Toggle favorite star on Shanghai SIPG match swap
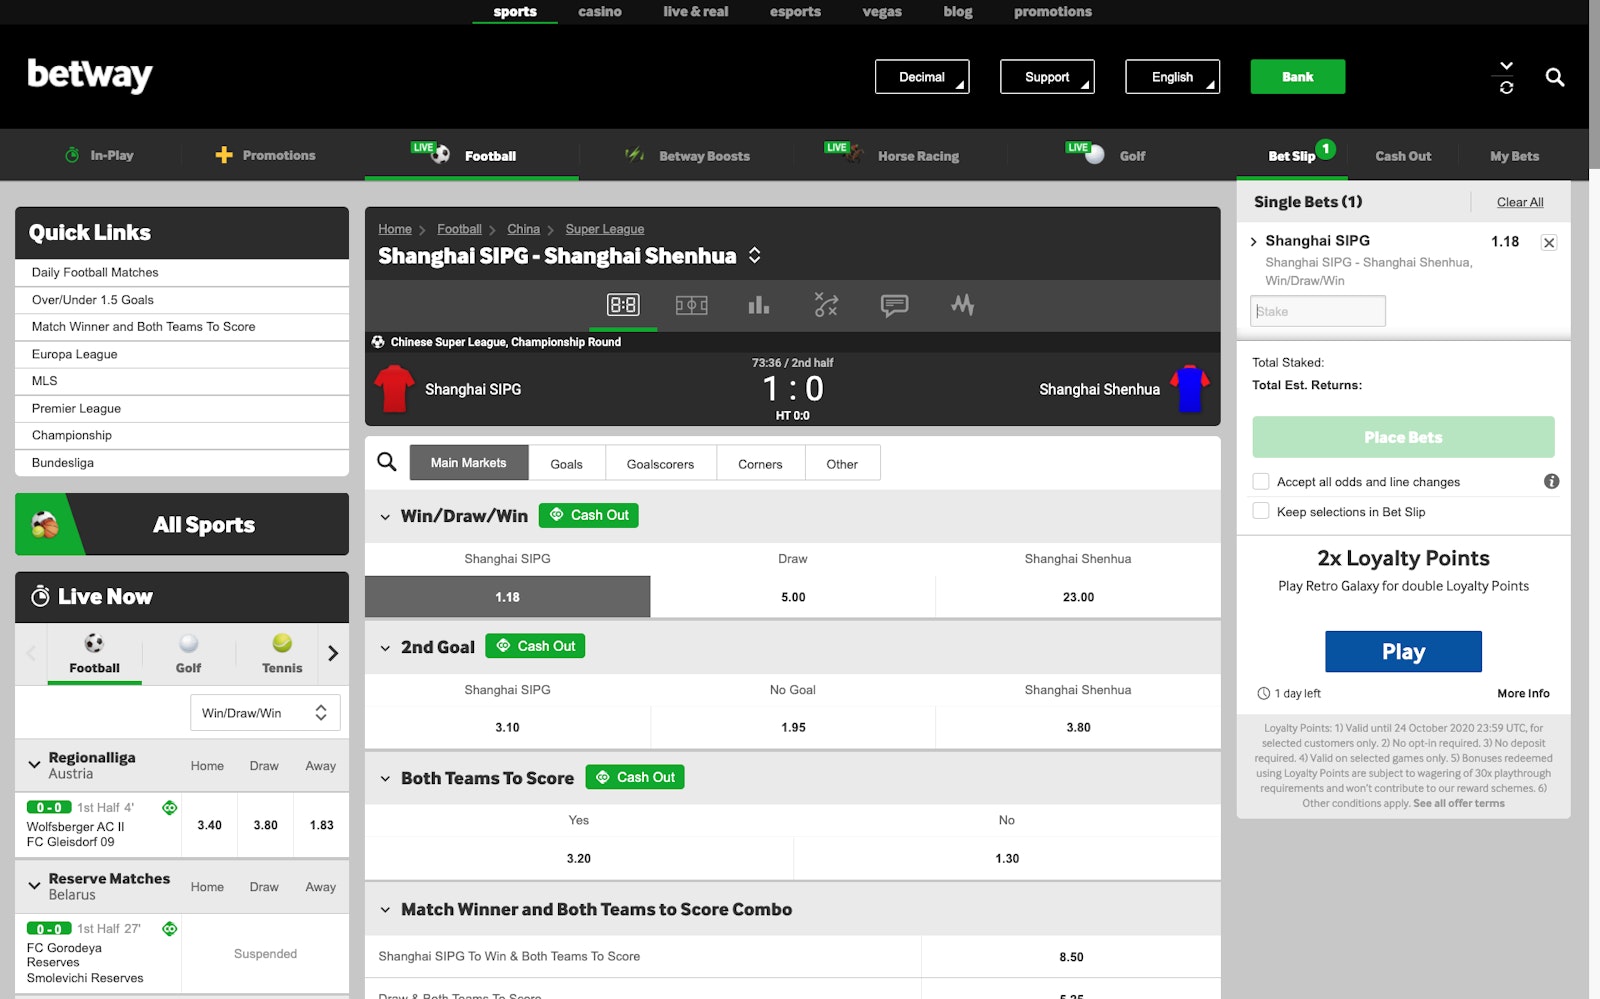Image resolution: width=1600 pixels, height=999 pixels. (756, 255)
